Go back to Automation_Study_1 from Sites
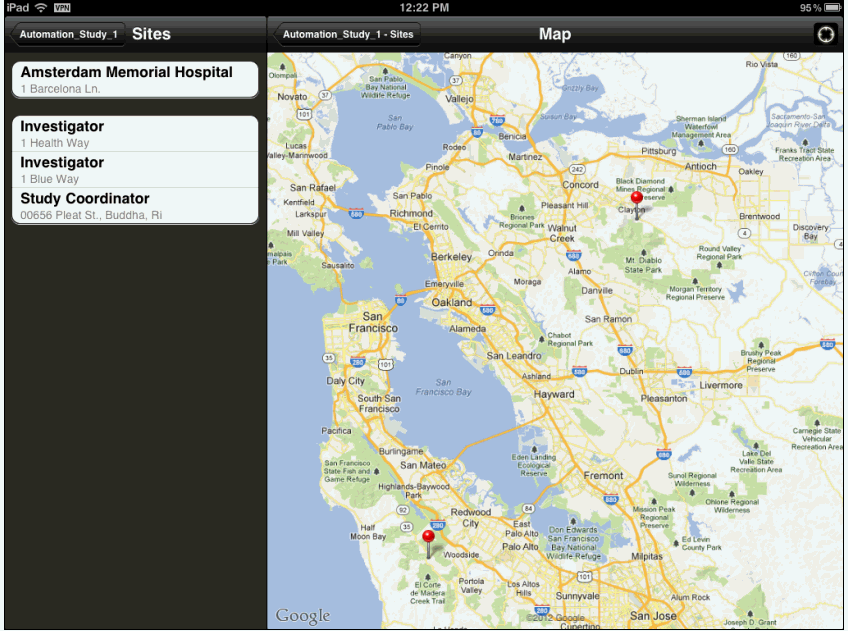This screenshot has height=631, width=848. coord(68,34)
